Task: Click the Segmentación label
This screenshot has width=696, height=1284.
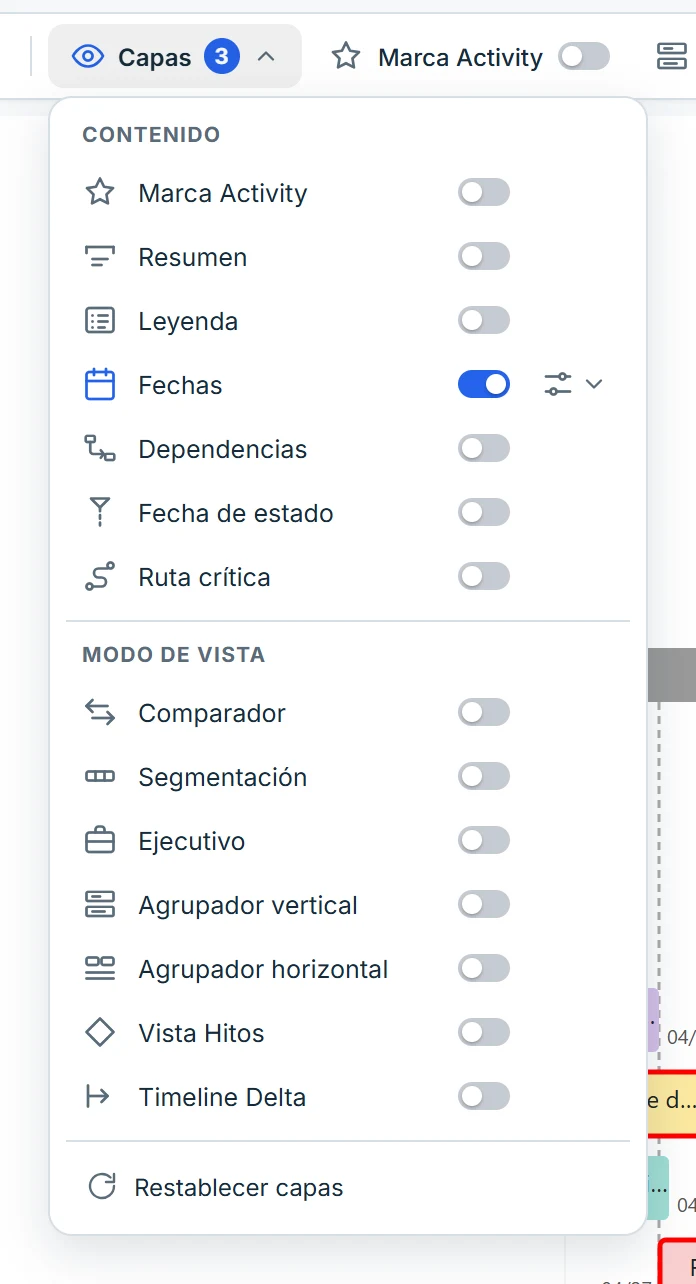Action: pos(223,777)
